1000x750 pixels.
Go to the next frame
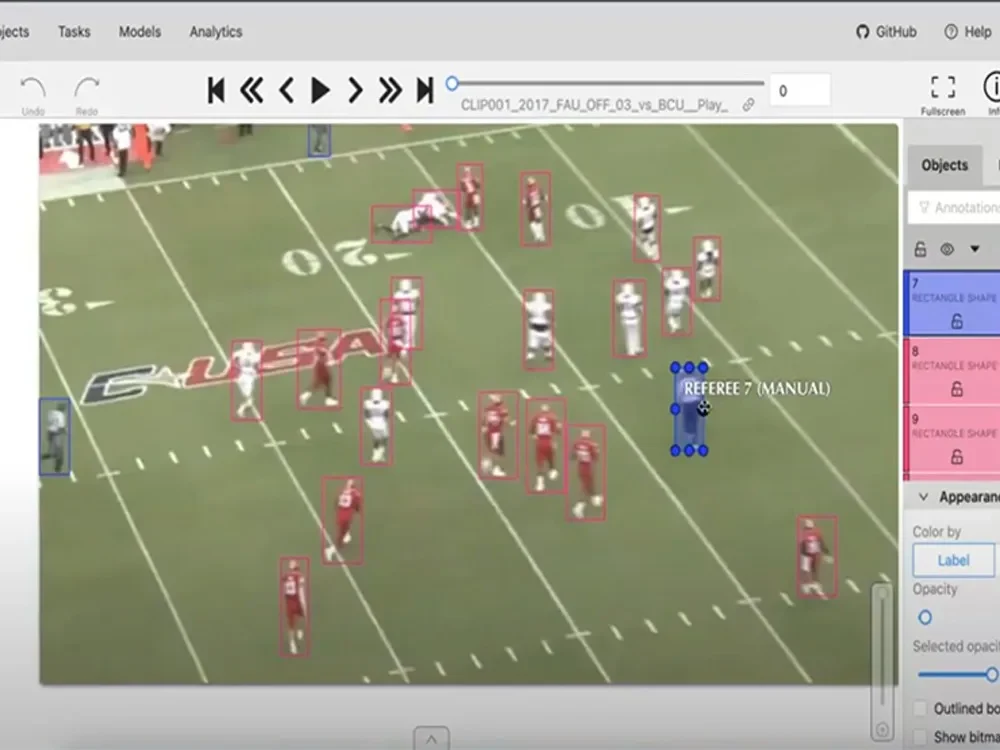[x=355, y=90]
